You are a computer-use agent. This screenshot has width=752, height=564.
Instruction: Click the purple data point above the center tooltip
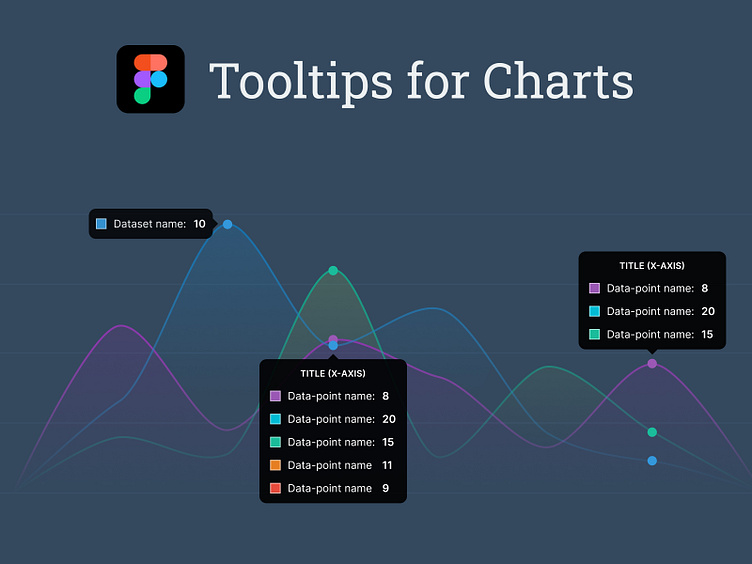click(x=333, y=339)
